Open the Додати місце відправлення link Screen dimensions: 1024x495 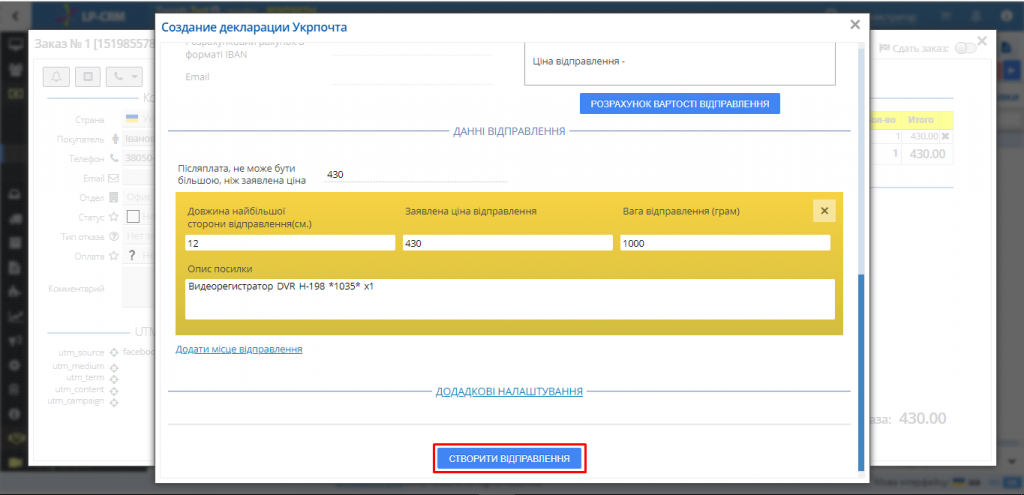point(239,349)
